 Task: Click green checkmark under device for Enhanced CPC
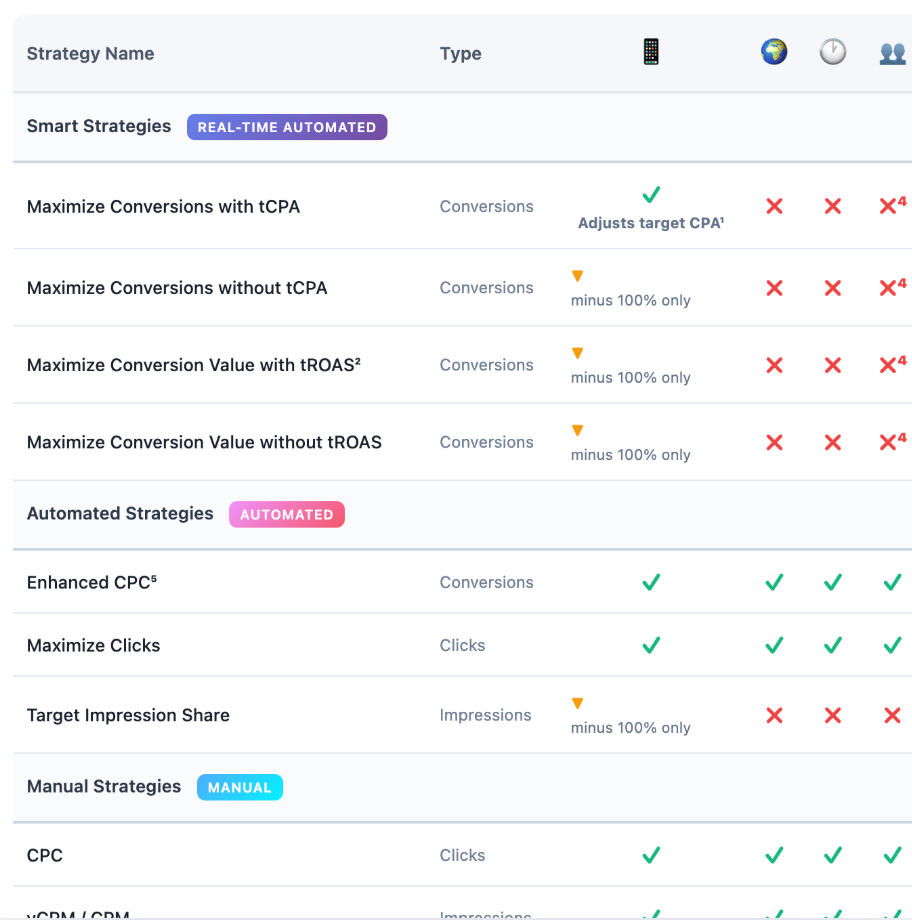(x=651, y=582)
